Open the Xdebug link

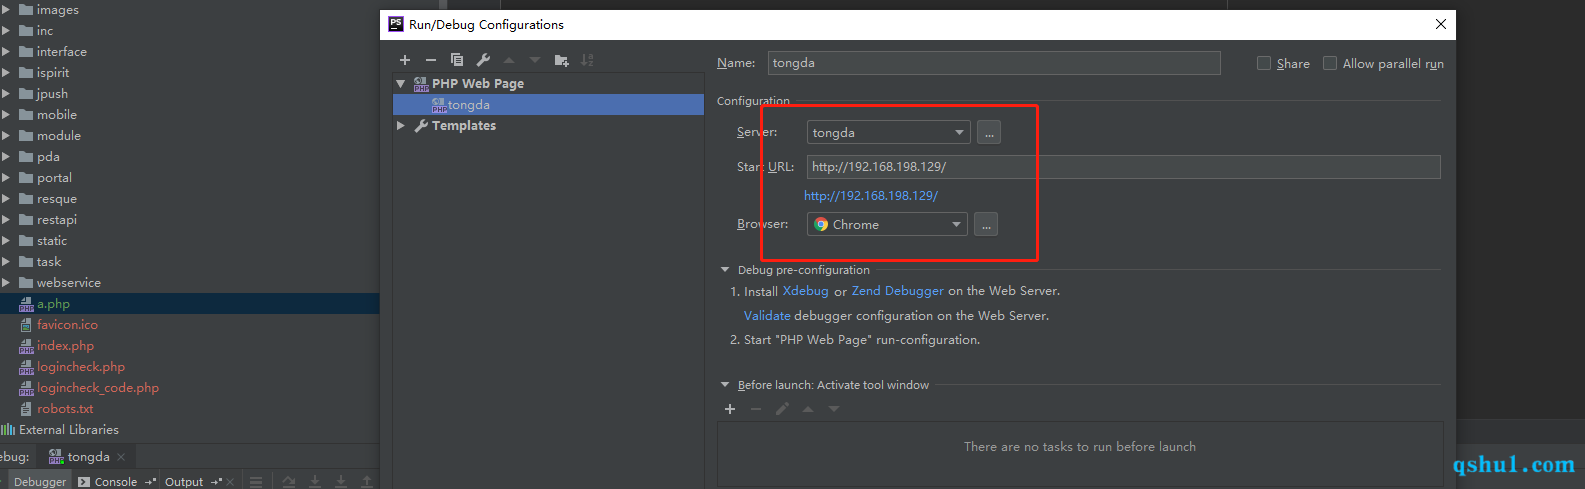point(806,291)
